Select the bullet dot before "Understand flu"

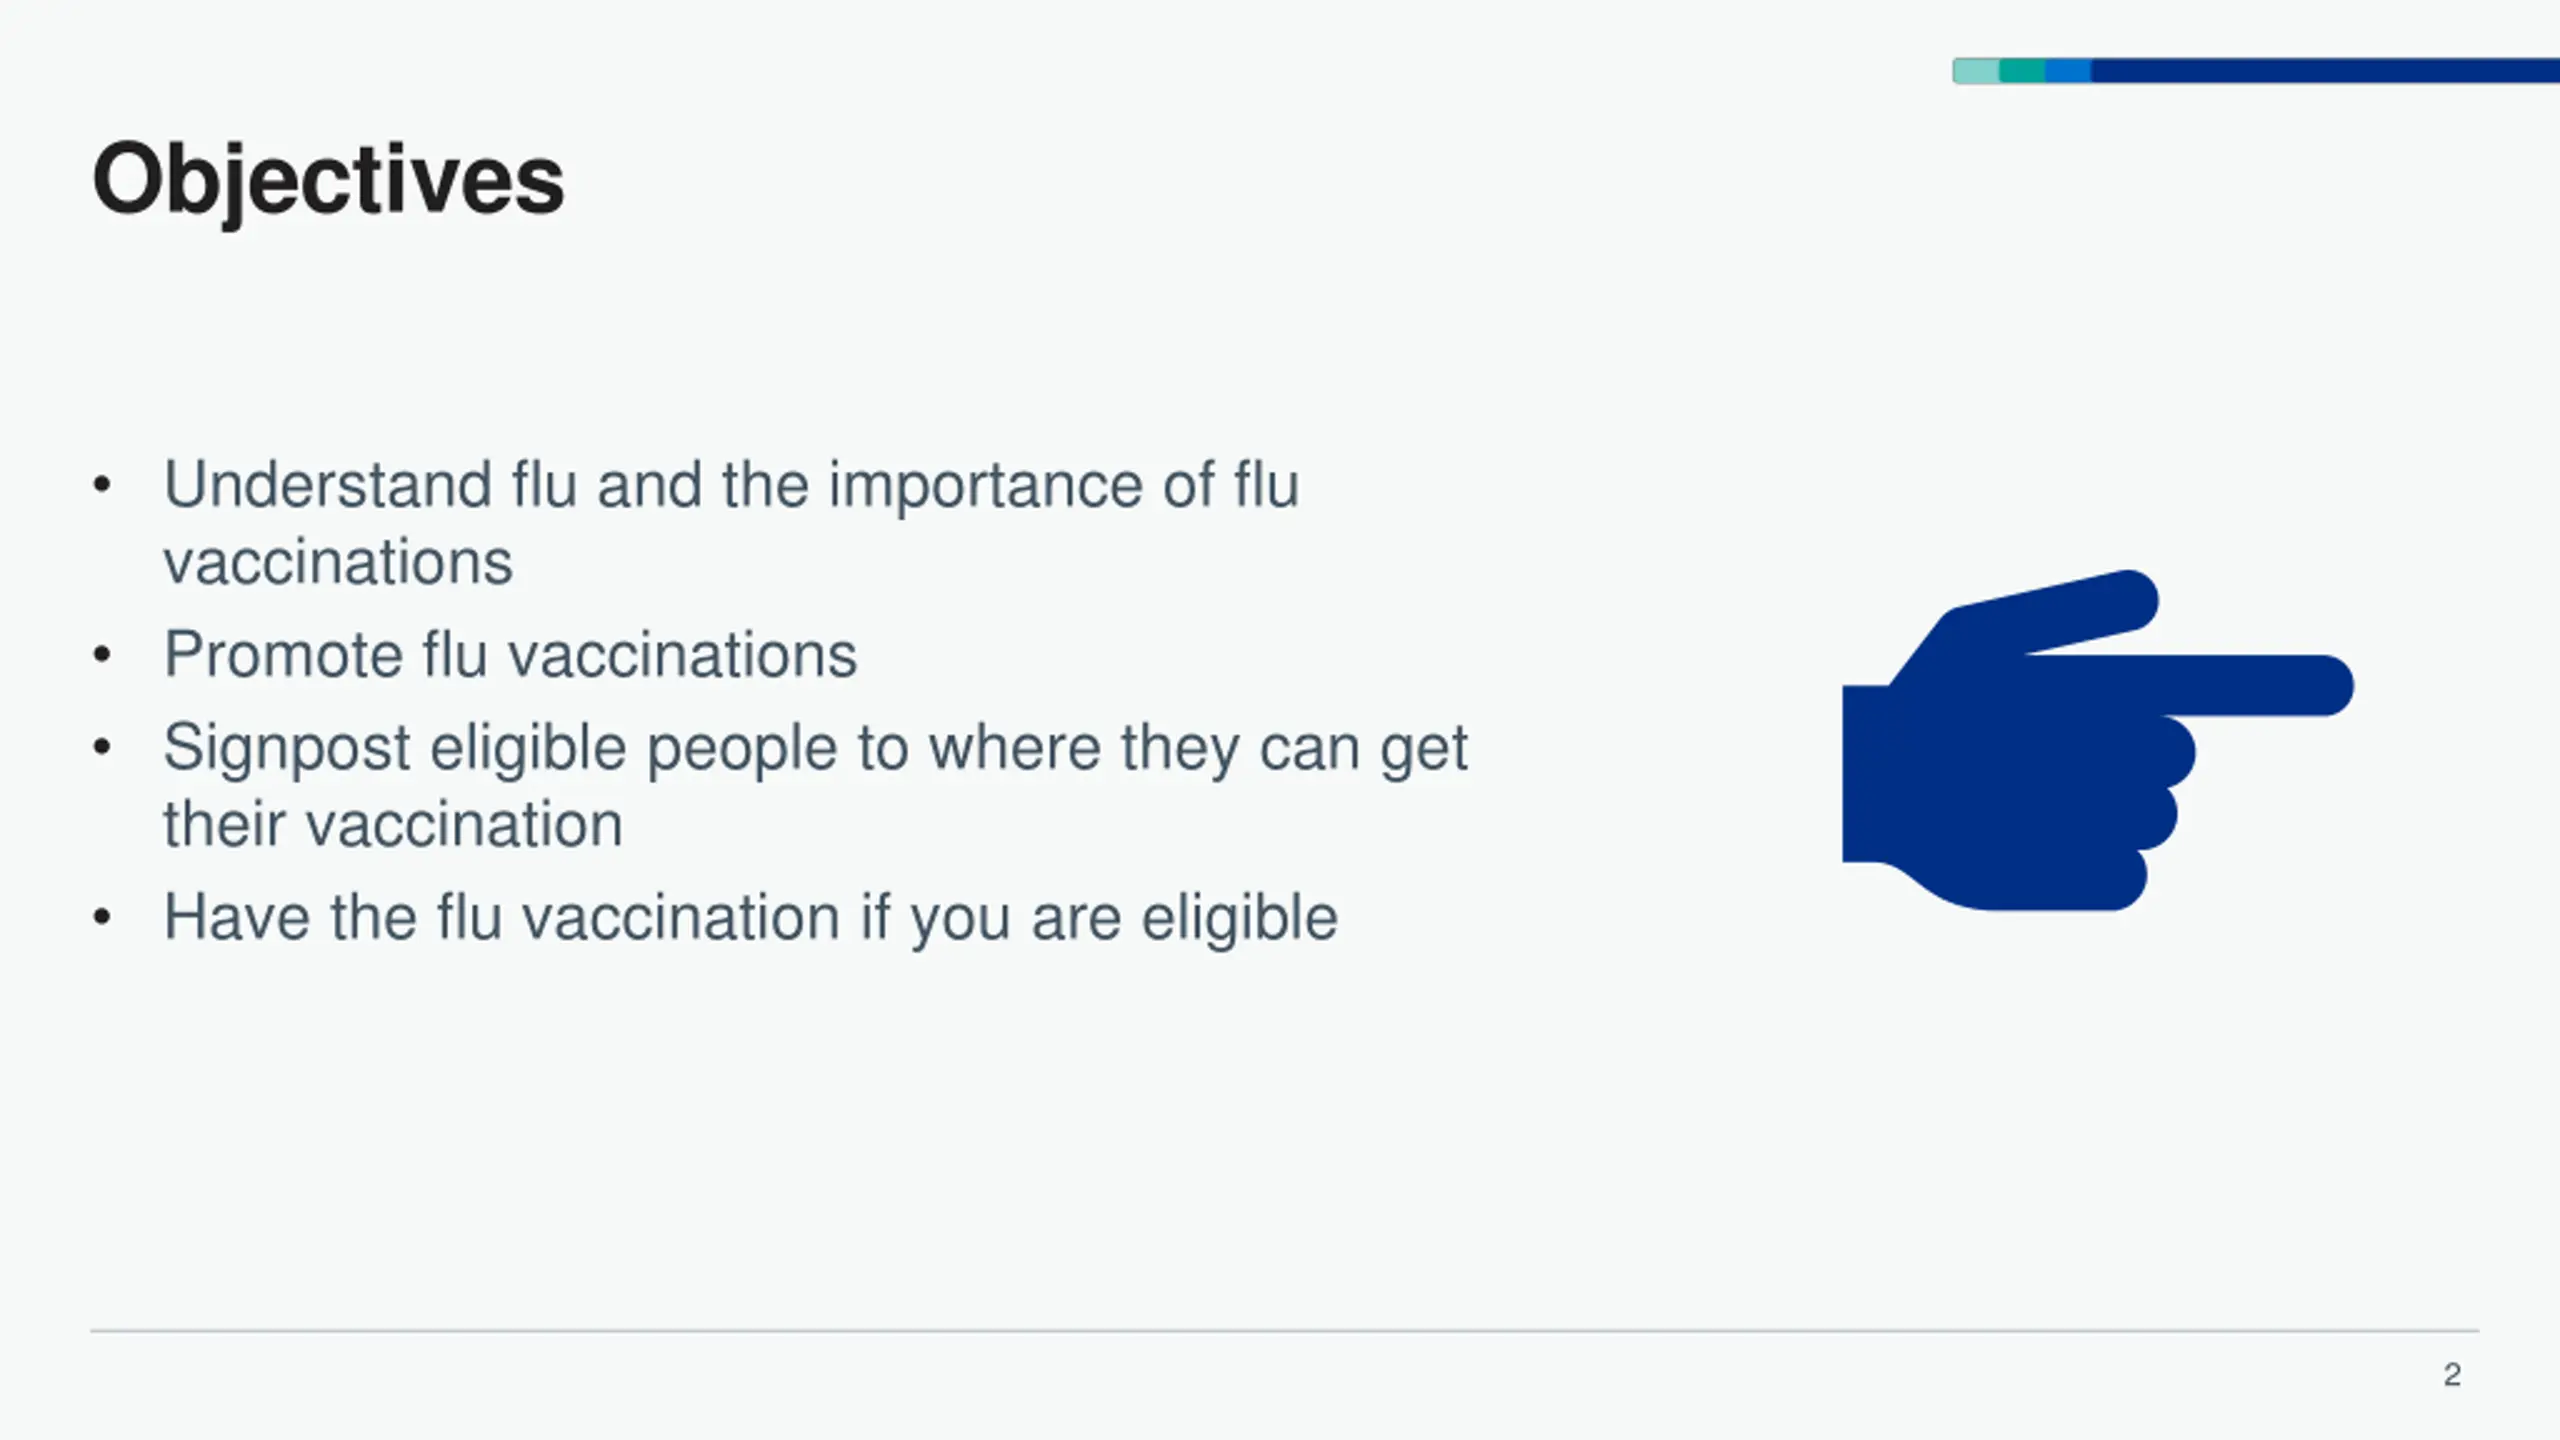click(101, 486)
